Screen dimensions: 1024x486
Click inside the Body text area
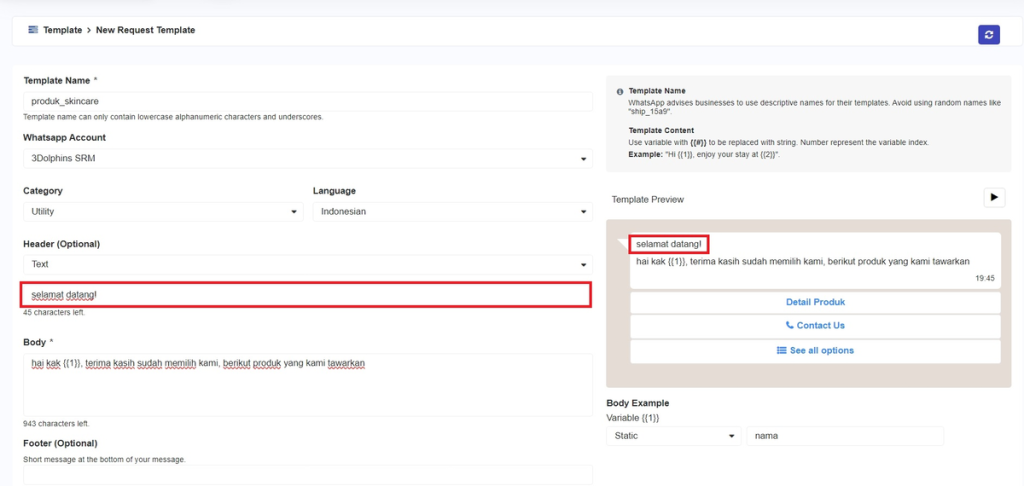pyautogui.click(x=307, y=383)
